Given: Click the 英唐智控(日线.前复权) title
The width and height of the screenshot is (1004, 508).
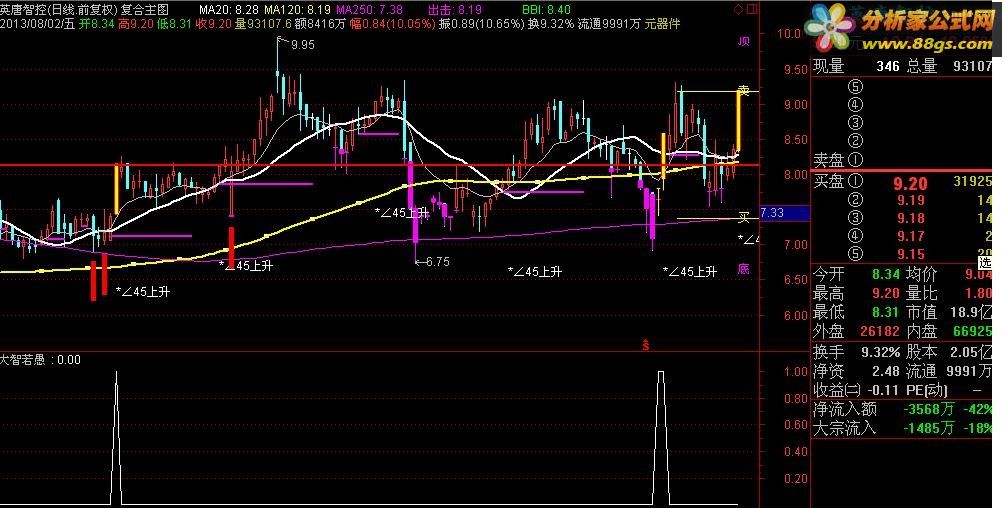Looking at the screenshot, I should coord(59,10).
